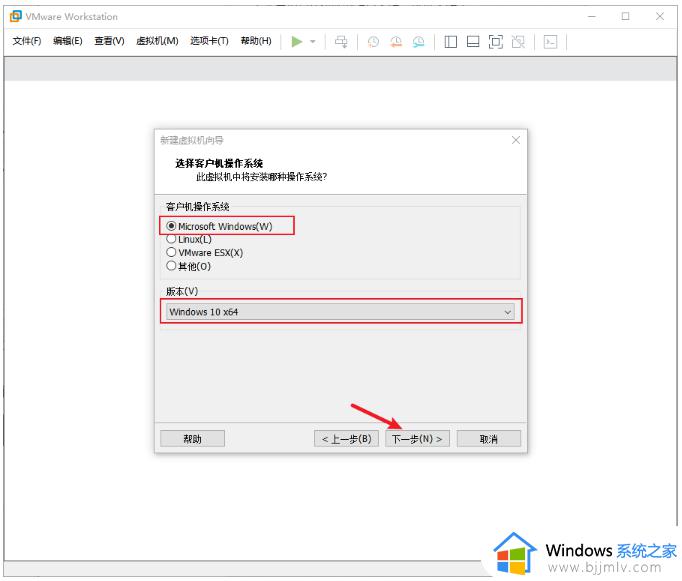Open the Windows 10 x64 version dropdown
682x581 pixels.
click(340, 312)
